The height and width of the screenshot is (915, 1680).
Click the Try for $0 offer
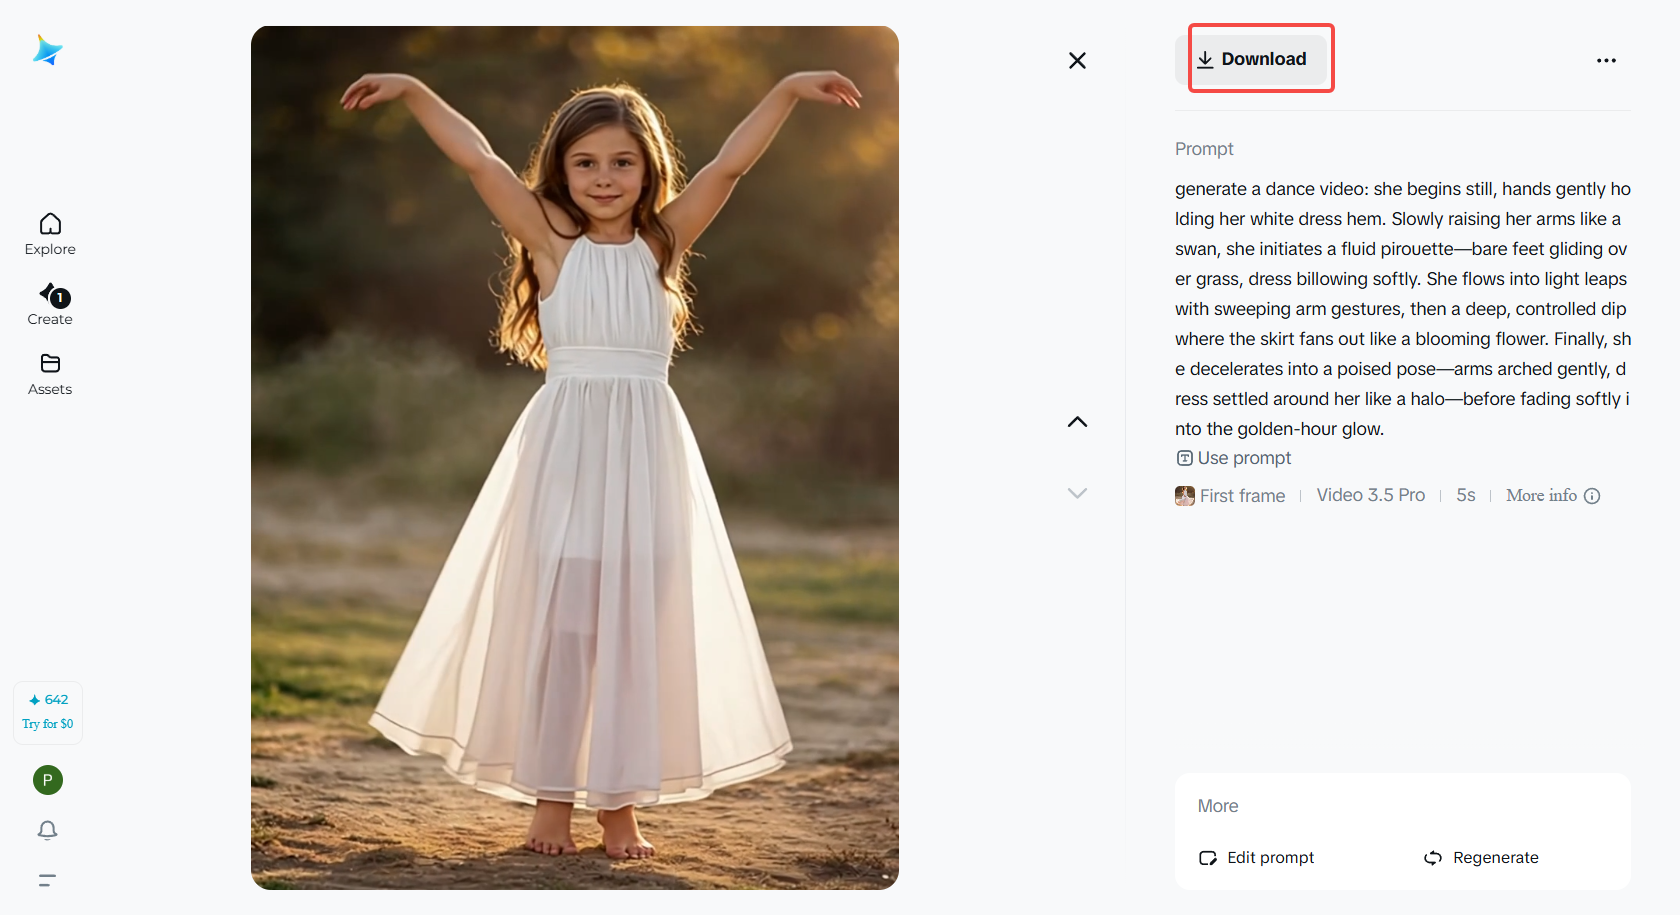[x=48, y=724]
